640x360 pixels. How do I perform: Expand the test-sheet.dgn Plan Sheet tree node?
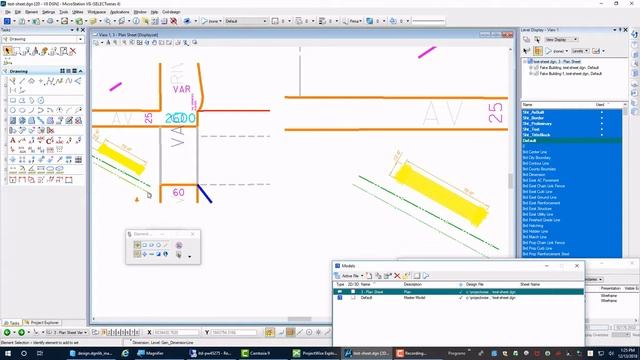pyautogui.click(x=525, y=62)
